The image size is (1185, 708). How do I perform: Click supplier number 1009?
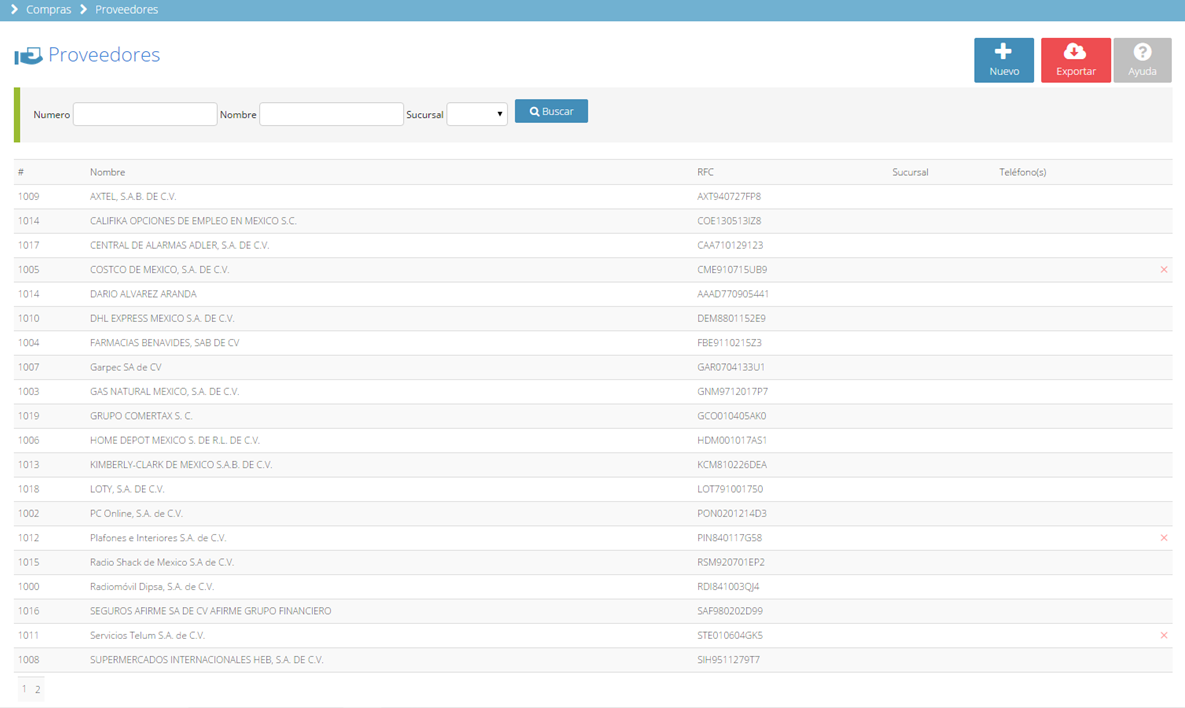tap(29, 196)
